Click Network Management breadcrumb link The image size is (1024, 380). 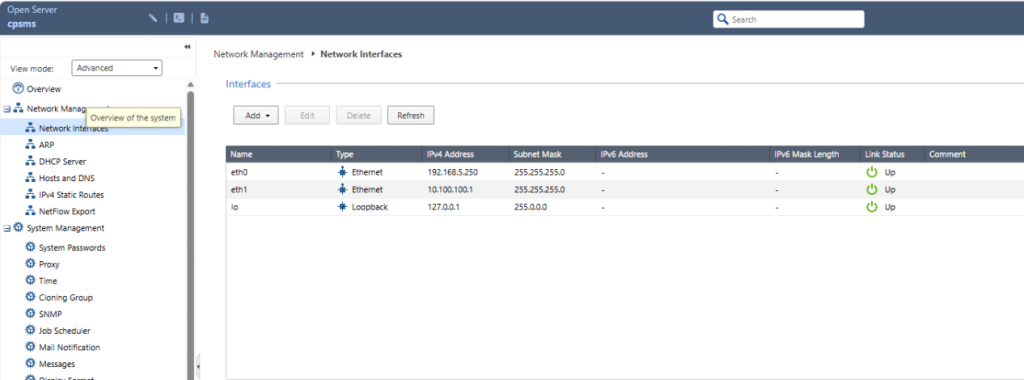tap(259, 54)
